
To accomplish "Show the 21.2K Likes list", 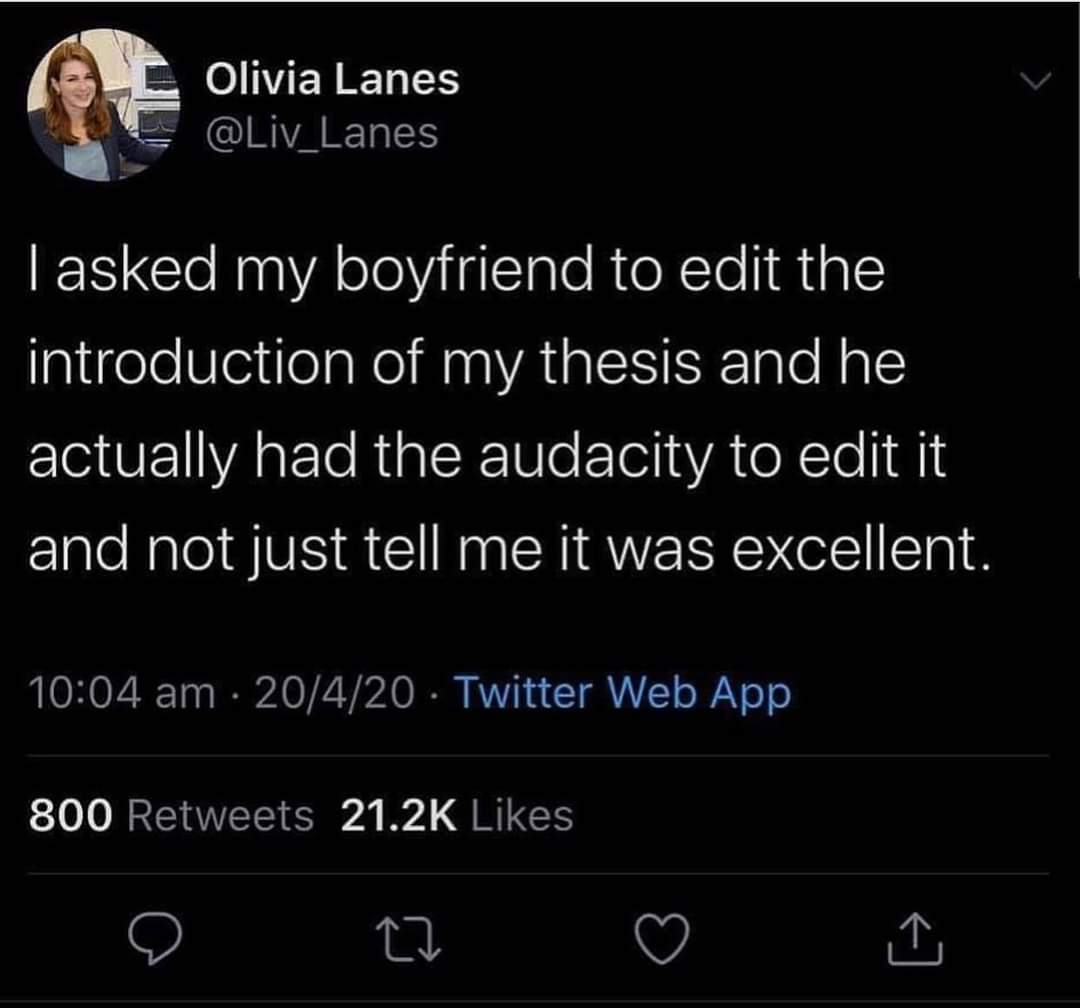I will click(x=457, y=816).
